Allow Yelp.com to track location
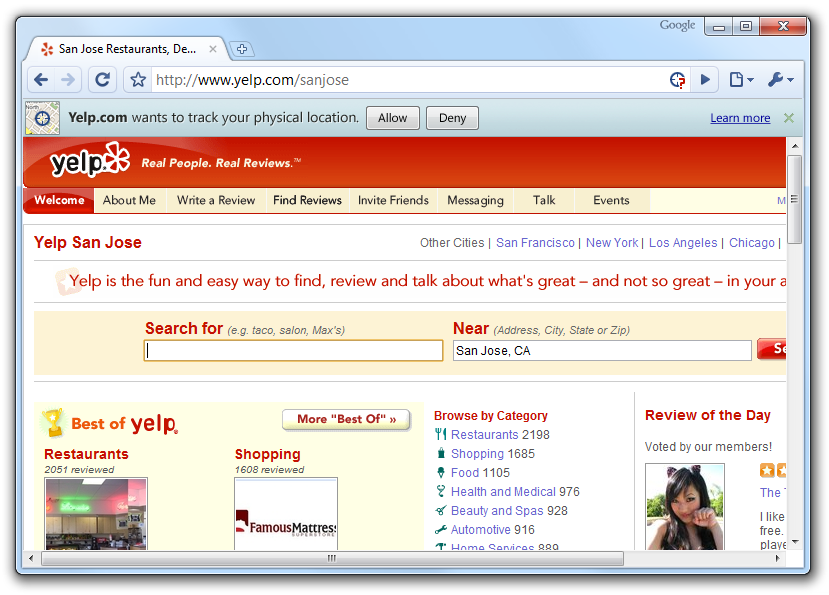Image resolution: width=829 pixels, height=595 pixels. pyautogui.click(x=393, y=118)
